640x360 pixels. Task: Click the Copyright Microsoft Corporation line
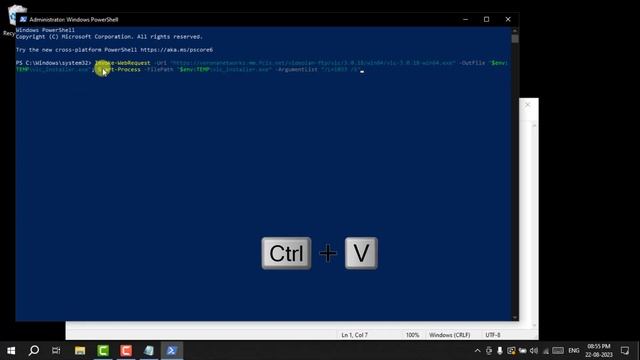(x=109, y=37)
